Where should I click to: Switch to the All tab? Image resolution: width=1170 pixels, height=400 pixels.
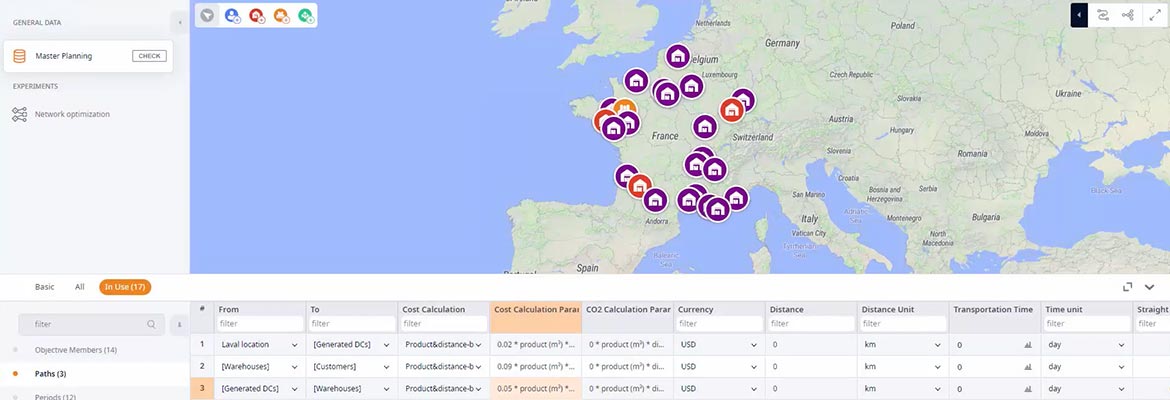point(79,287)
